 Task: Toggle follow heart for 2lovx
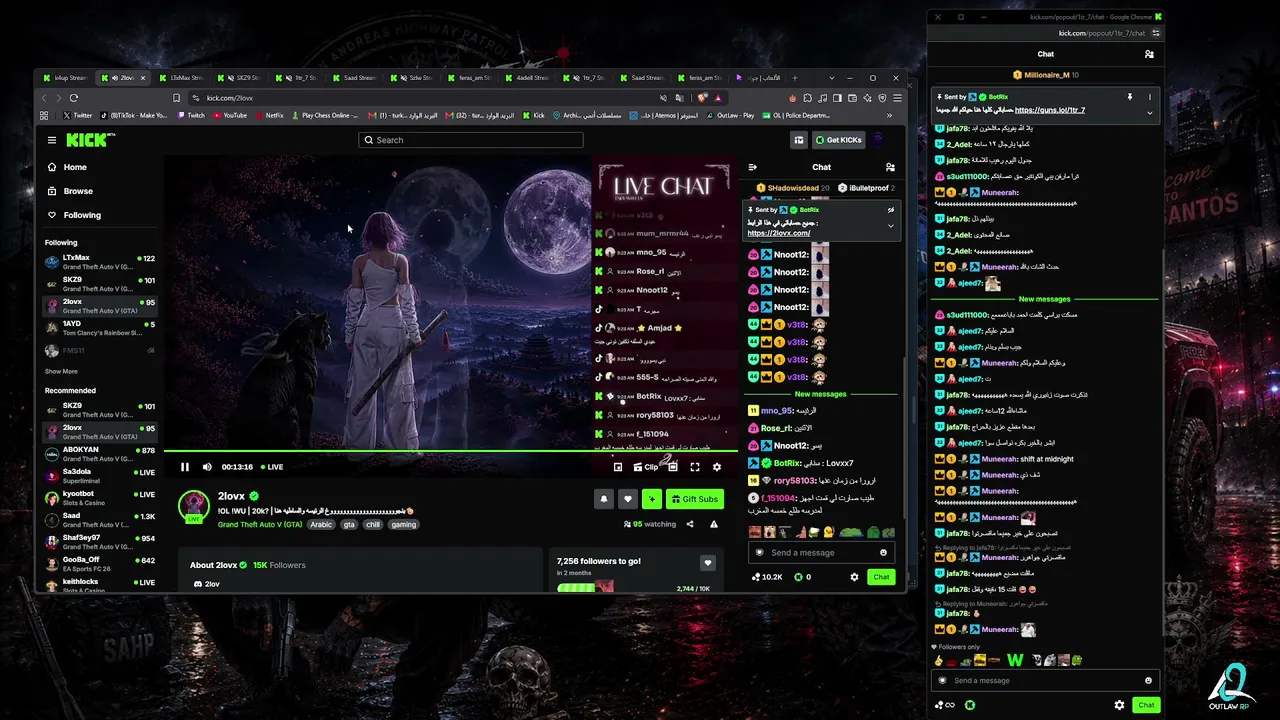click(628, 499)
